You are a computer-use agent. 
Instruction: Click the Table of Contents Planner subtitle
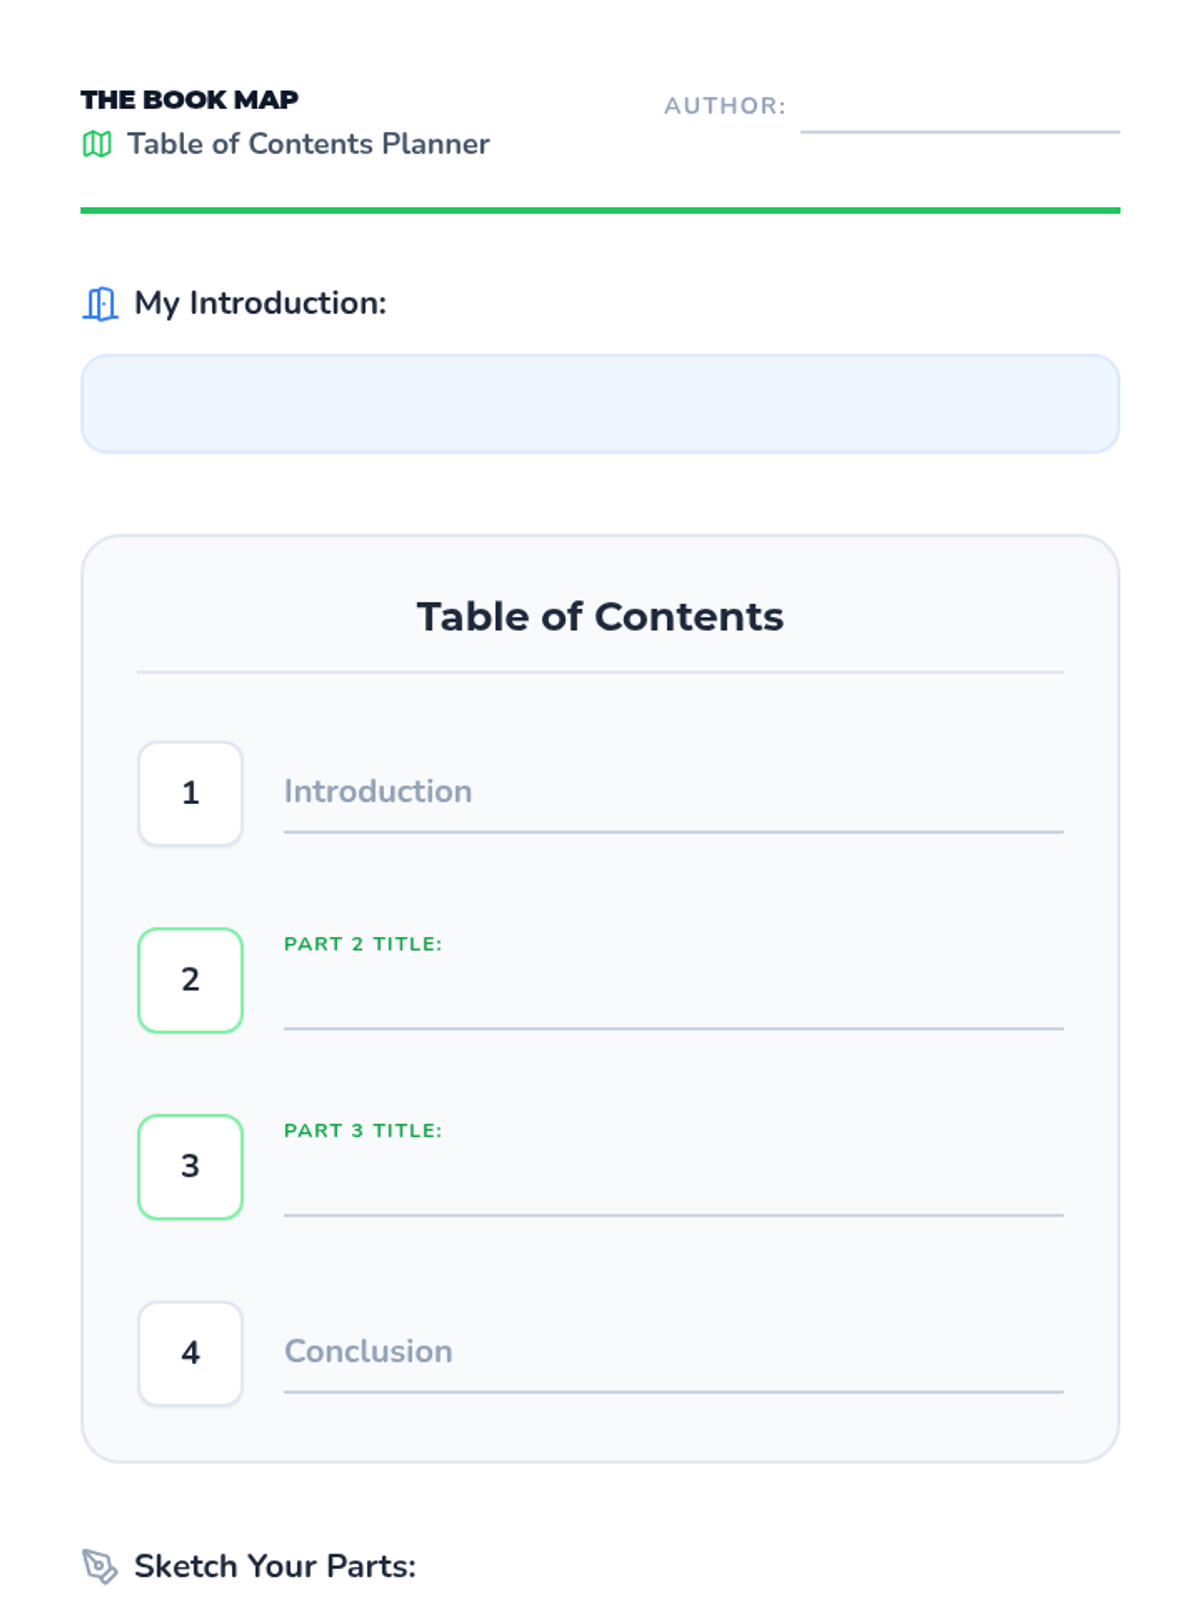tap(308, 144)
